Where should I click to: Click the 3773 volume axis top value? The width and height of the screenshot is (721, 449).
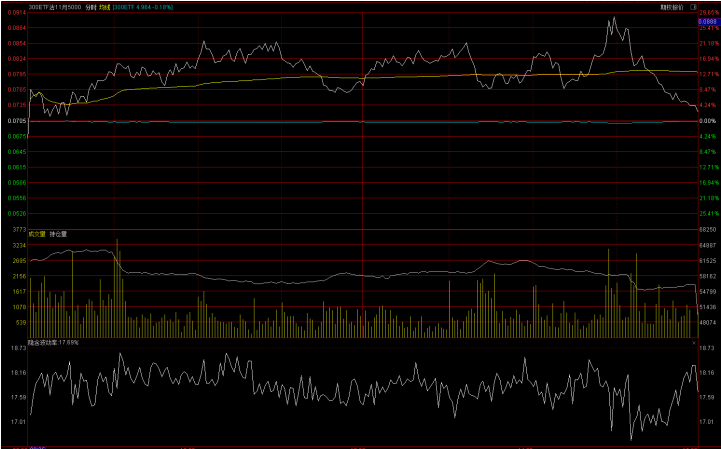point(18,229)
